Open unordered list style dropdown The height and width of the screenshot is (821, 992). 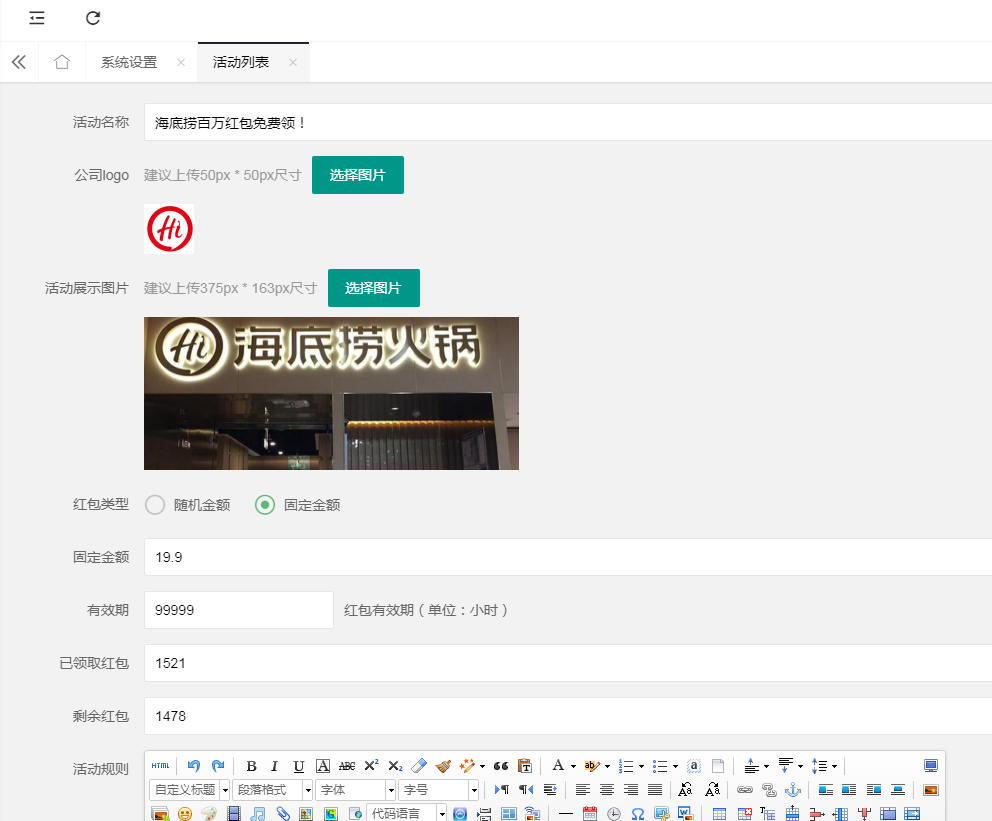(x=676, y=767)
